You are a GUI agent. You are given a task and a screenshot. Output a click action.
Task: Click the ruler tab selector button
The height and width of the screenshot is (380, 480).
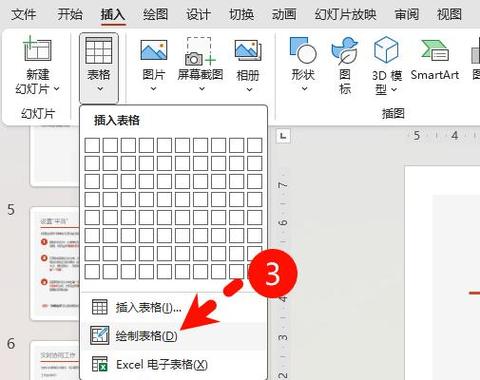pos(283,136)
